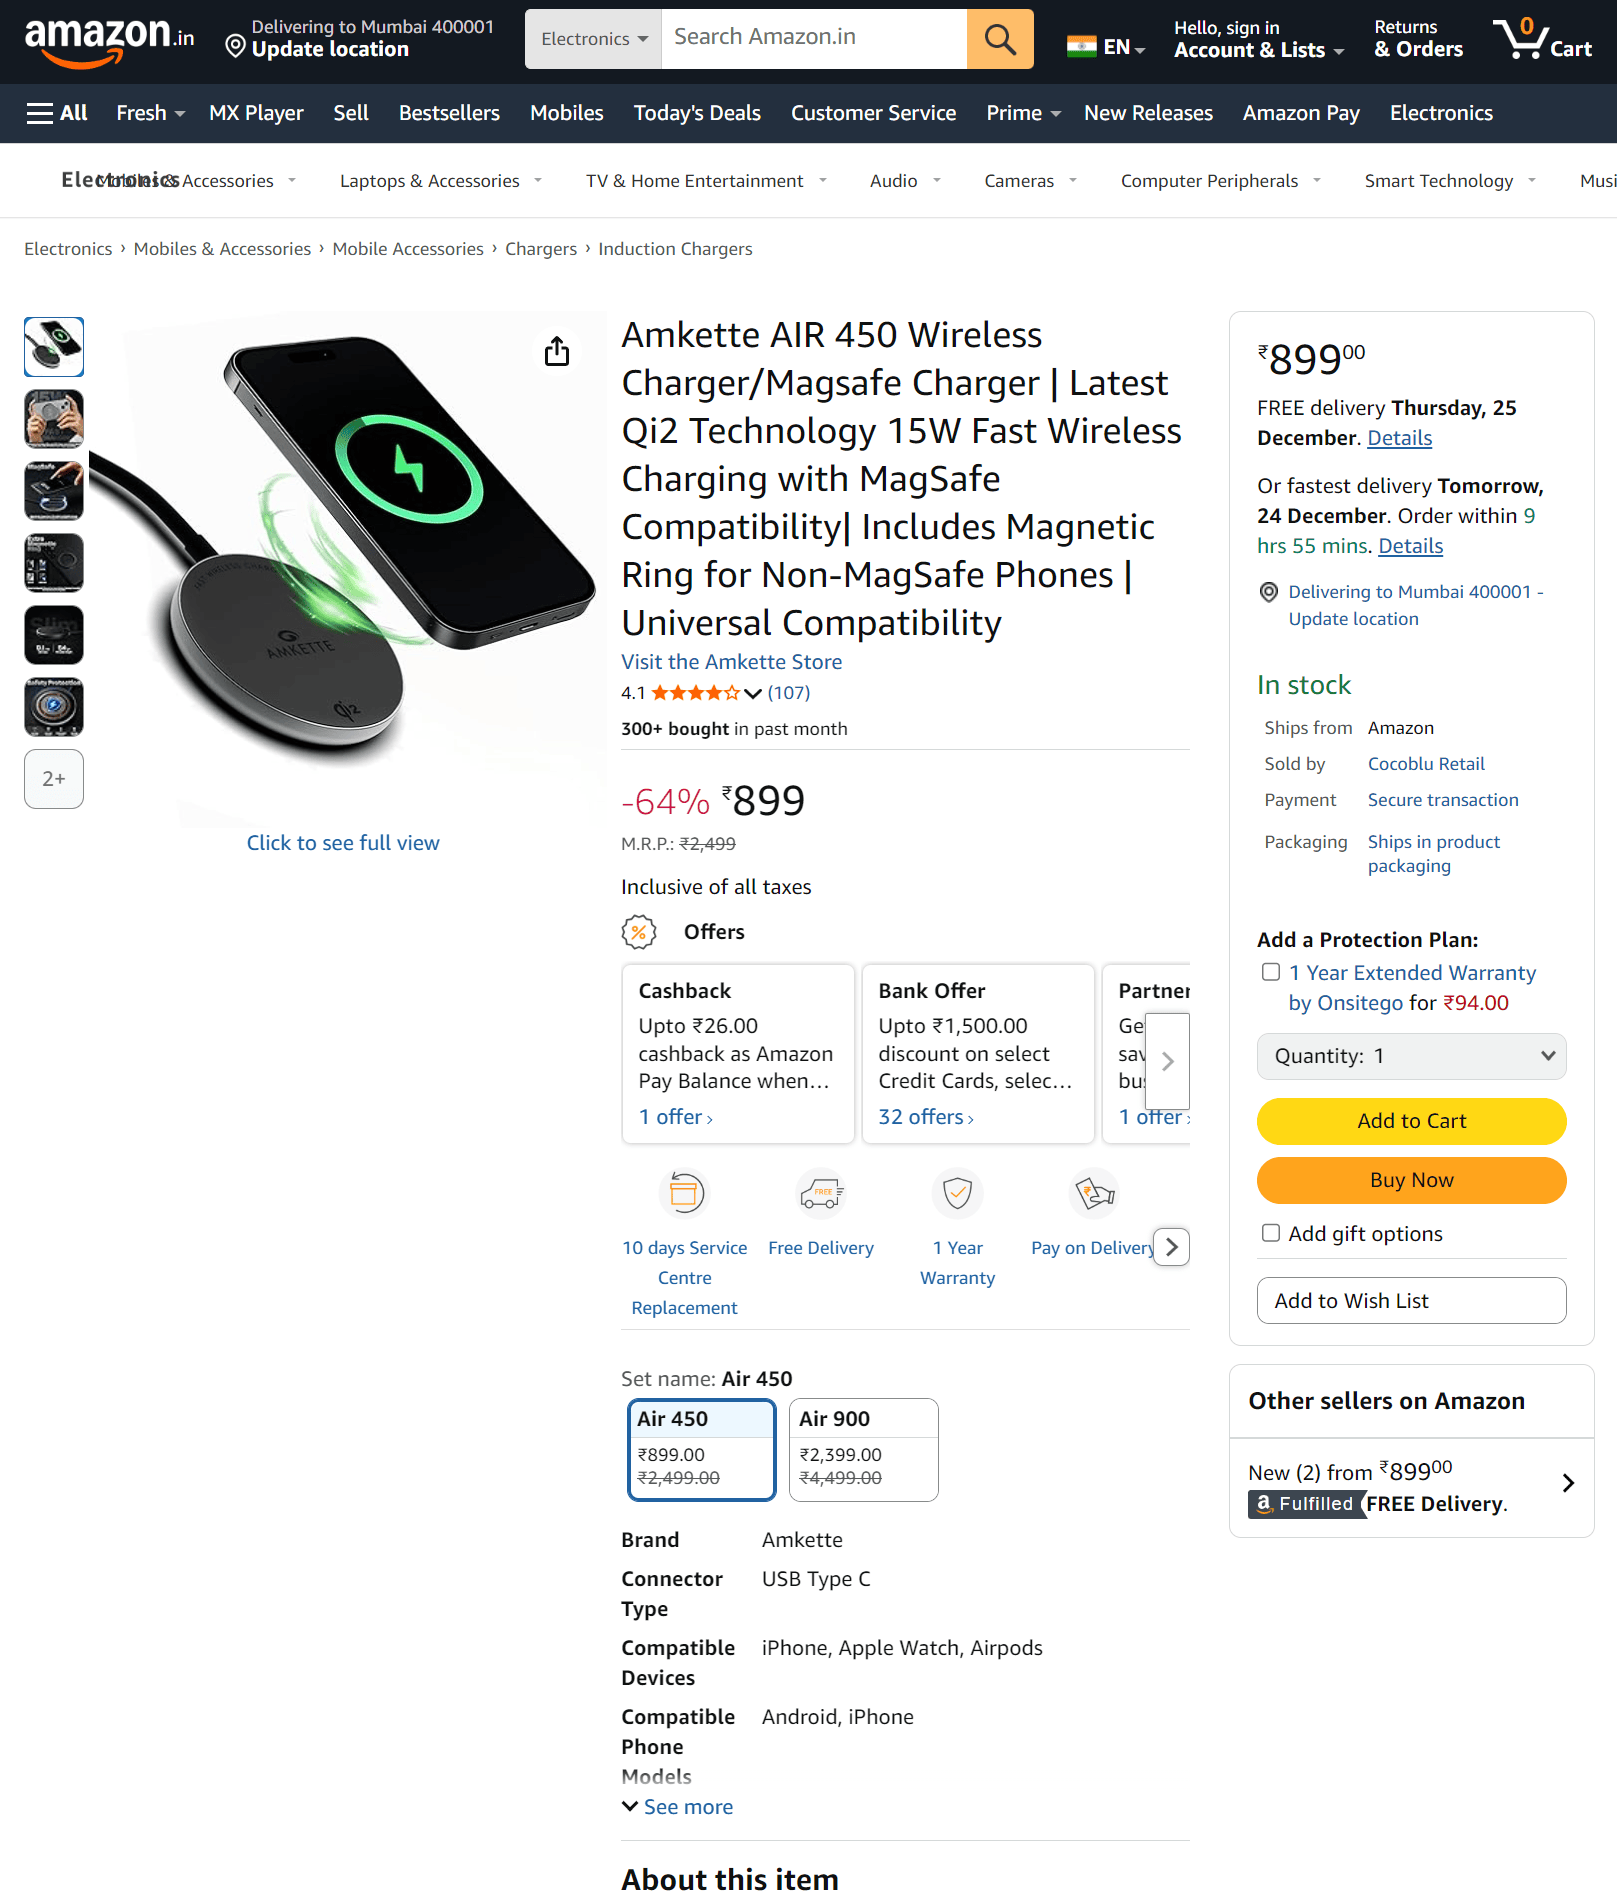The width and height of the screenshot is (1617, 1893).
Task: Expand See more product details
Action: 687,1807
